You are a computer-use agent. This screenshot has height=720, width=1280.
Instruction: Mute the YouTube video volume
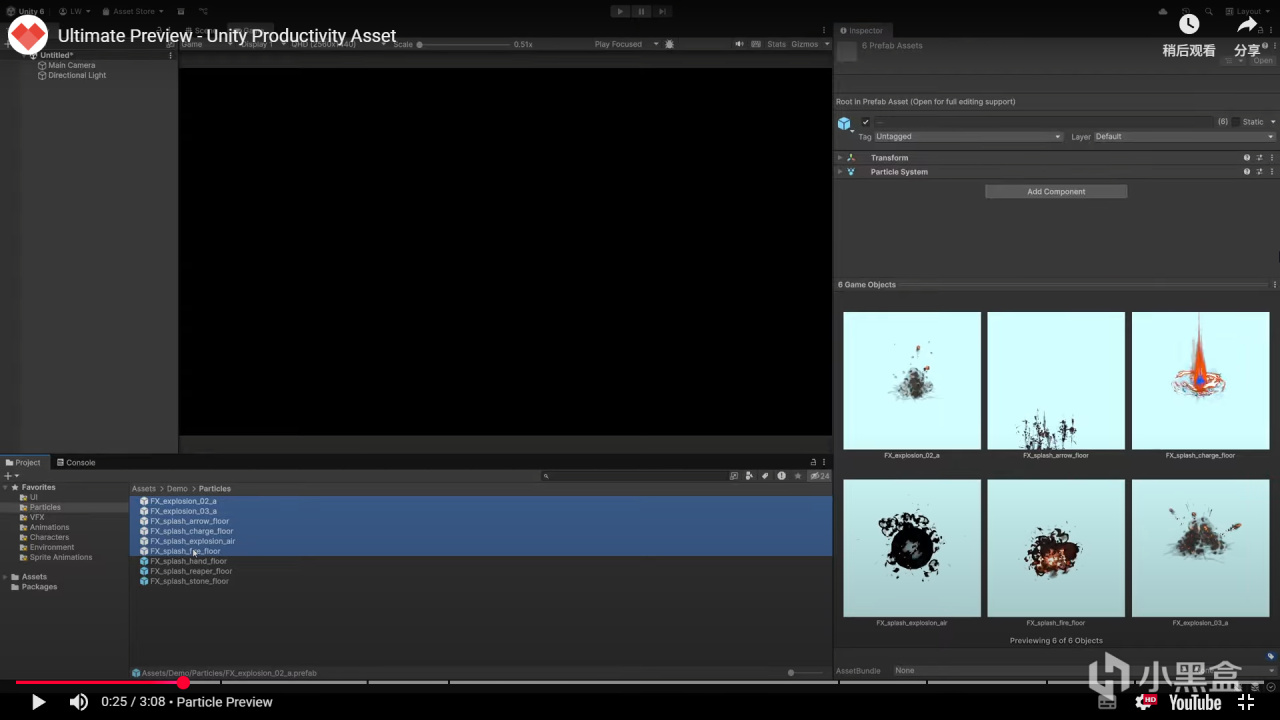(x=78, y=702)
